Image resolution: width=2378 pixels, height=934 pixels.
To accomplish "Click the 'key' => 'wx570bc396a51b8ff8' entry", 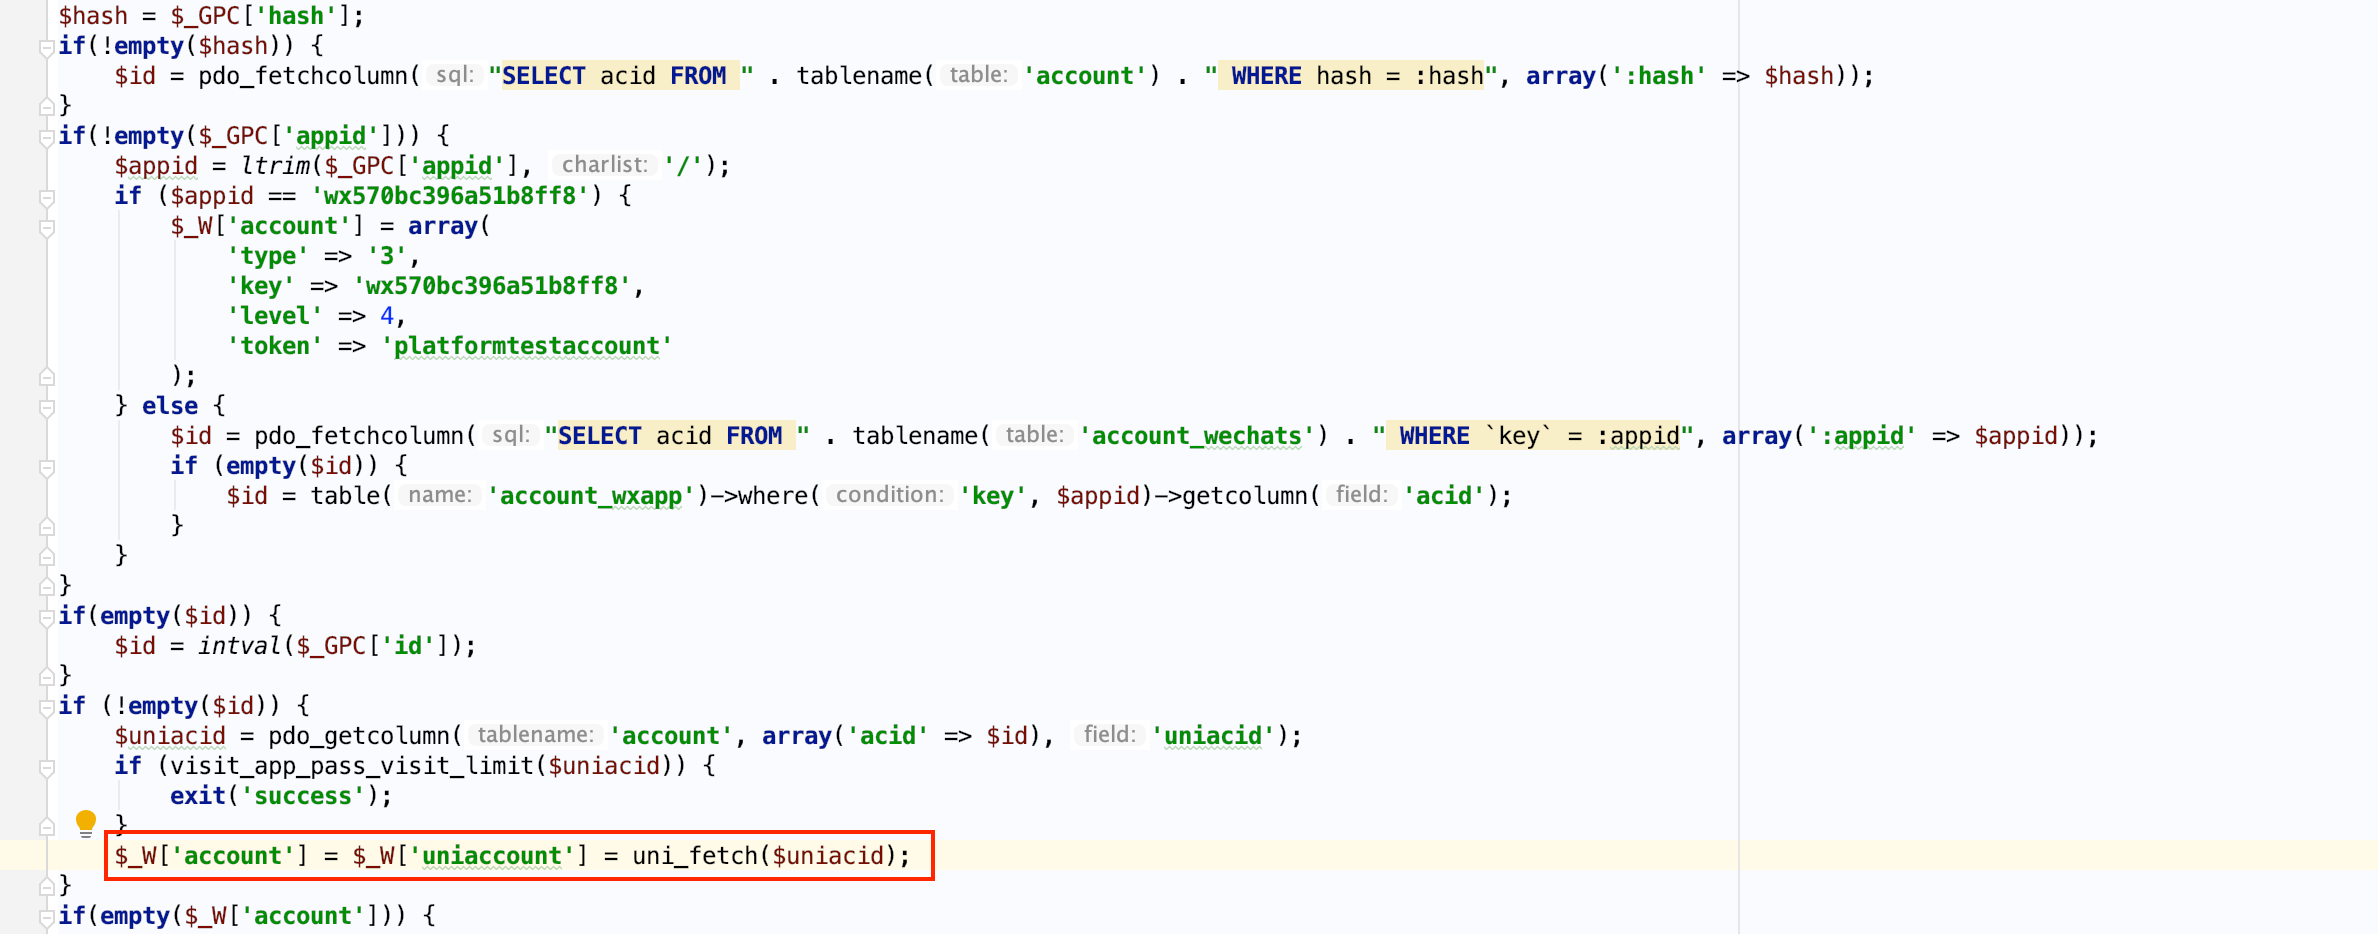I will tap(436, 286).
